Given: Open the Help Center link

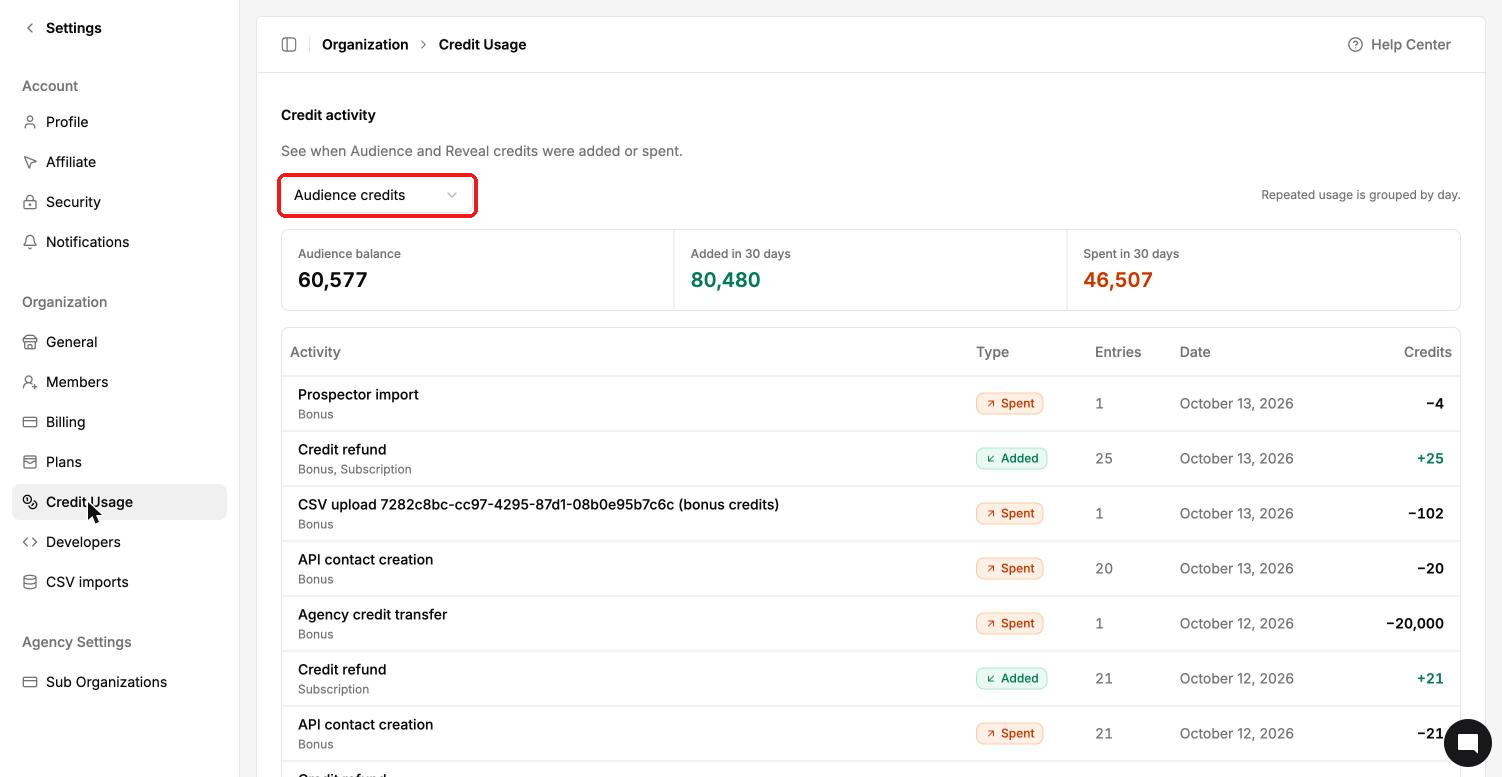Looking at the screenshot, I should (1399, 44).
